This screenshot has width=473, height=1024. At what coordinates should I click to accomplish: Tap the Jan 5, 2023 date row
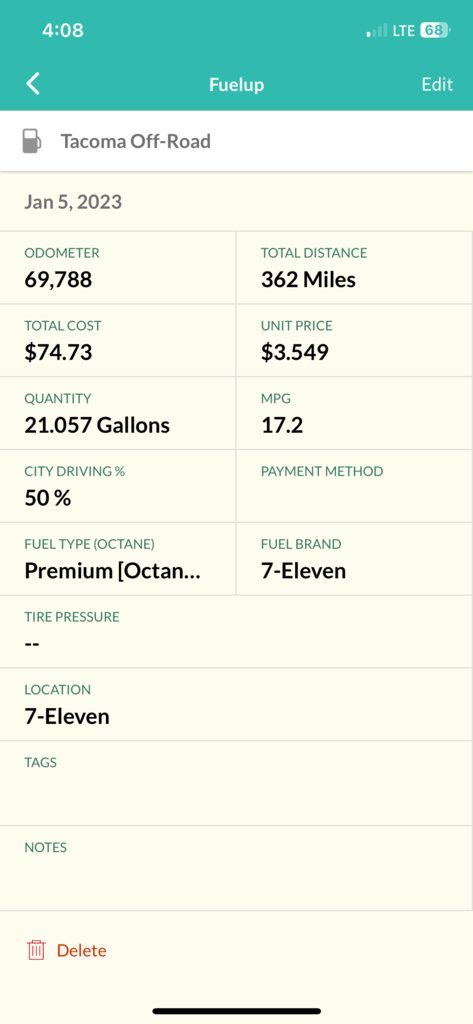coord(236,201)
